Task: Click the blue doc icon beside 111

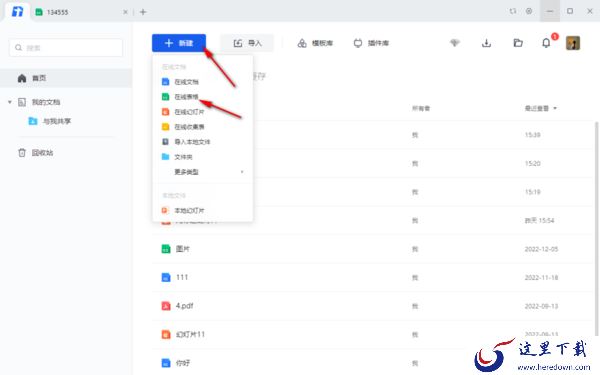Action: pos(166,277)
